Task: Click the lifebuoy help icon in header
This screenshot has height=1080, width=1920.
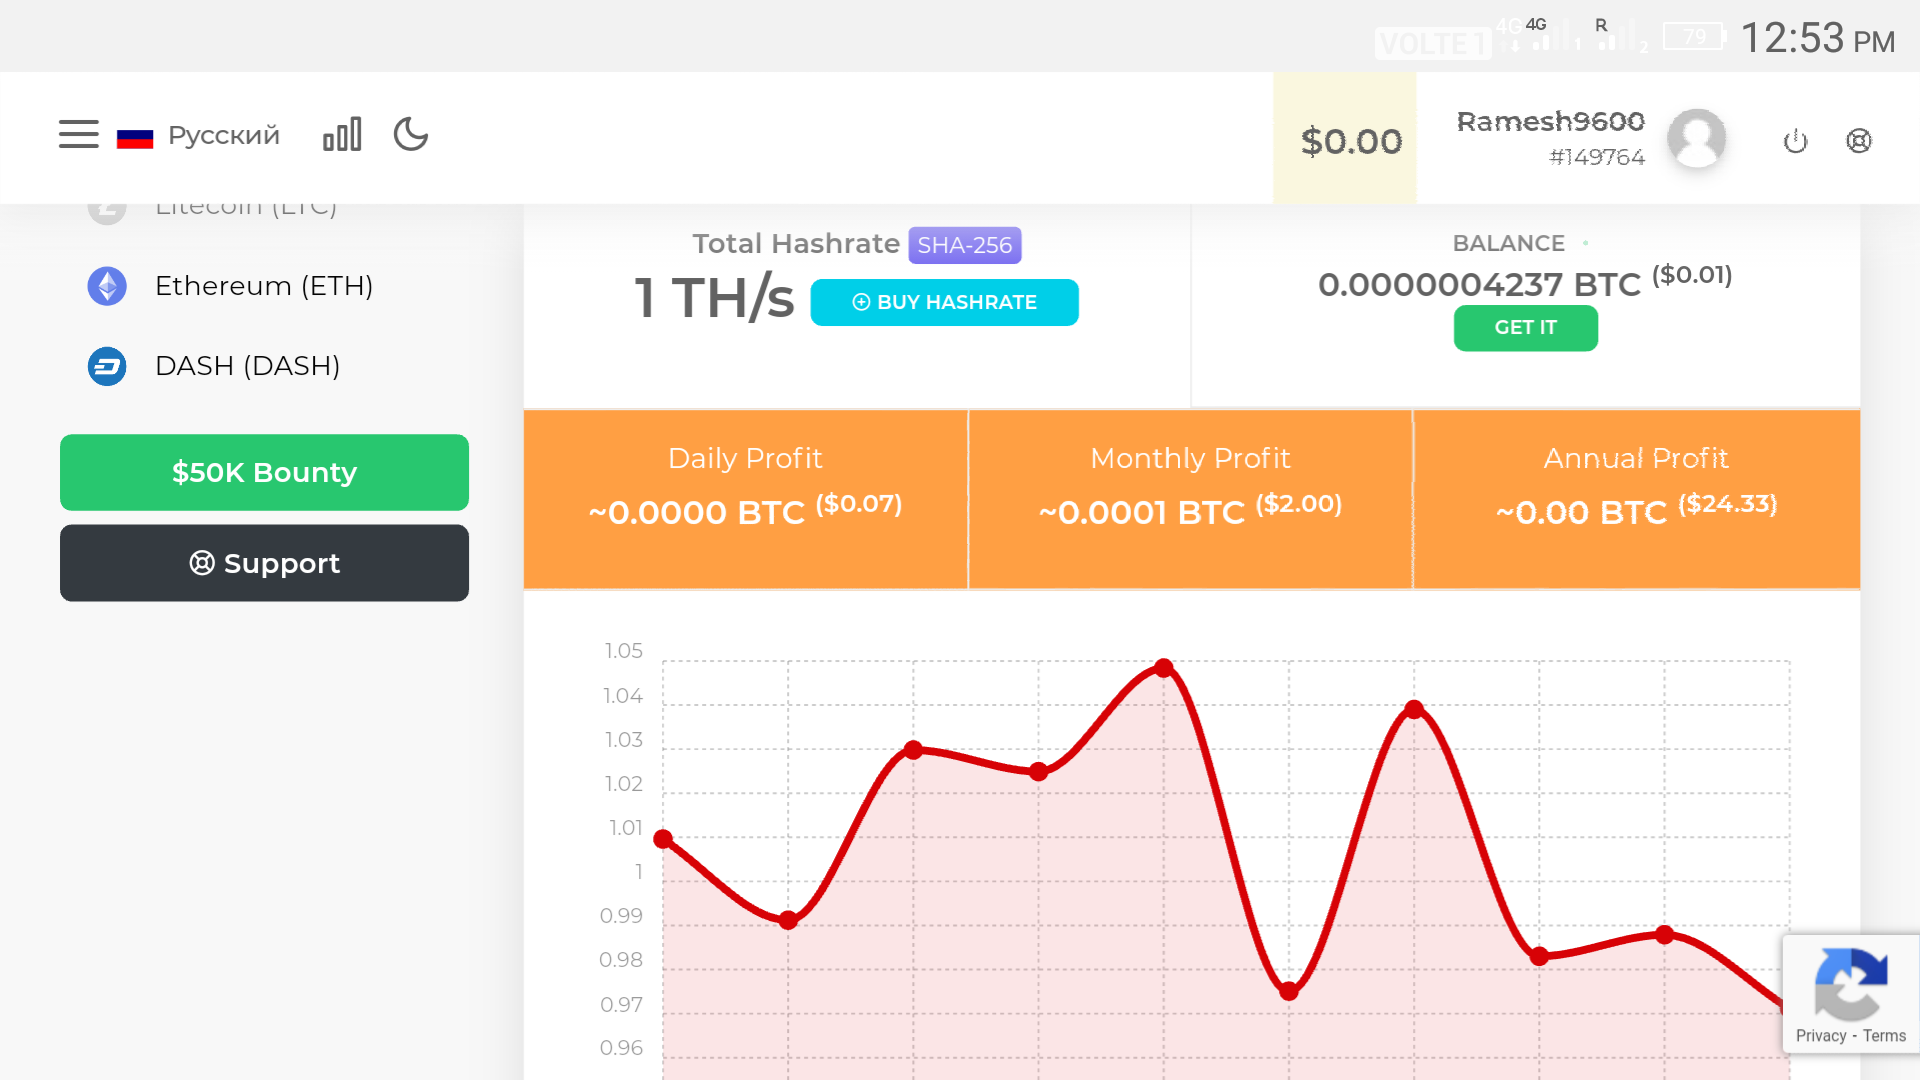Action: (1858, 141)
